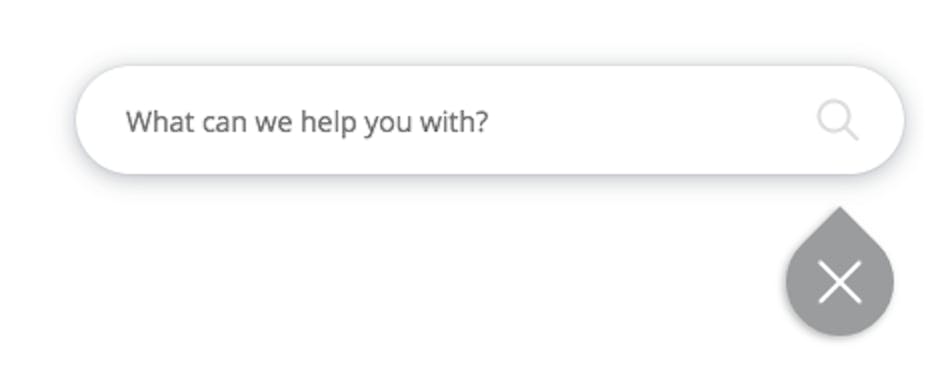Screen dimensions: 940x370
Task: Close the help widget with the X
Action: 839,281
